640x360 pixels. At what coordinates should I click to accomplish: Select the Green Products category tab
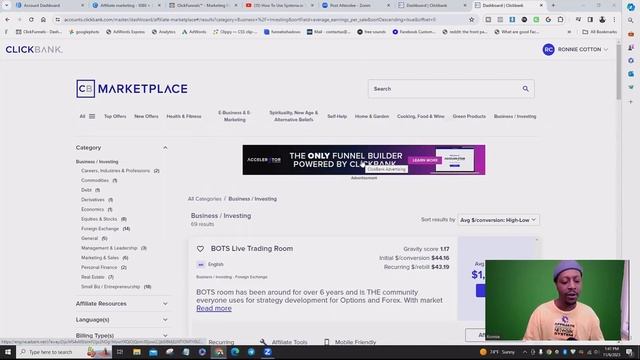(469, 116)
